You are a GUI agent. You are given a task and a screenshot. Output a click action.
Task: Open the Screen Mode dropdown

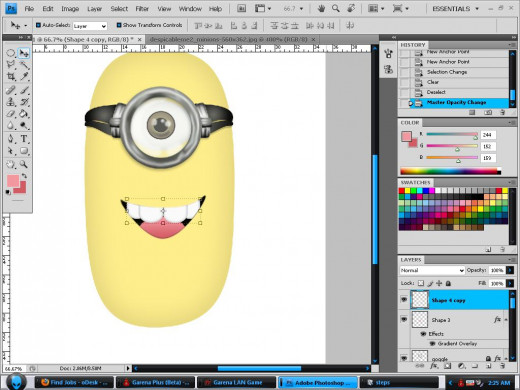[x=400, y=9]
